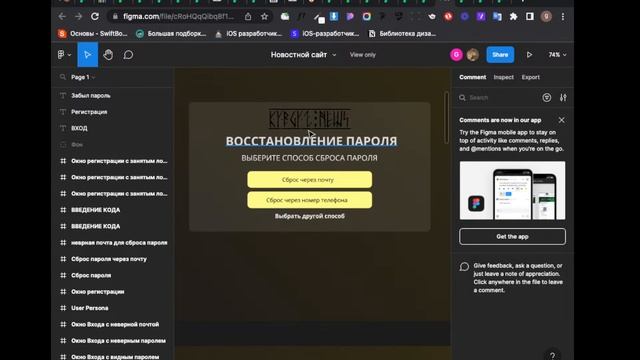The width and height of the screenshot is (640, 360).
Task: Search layers with the magnifier icon
Action: coord(62,77)
